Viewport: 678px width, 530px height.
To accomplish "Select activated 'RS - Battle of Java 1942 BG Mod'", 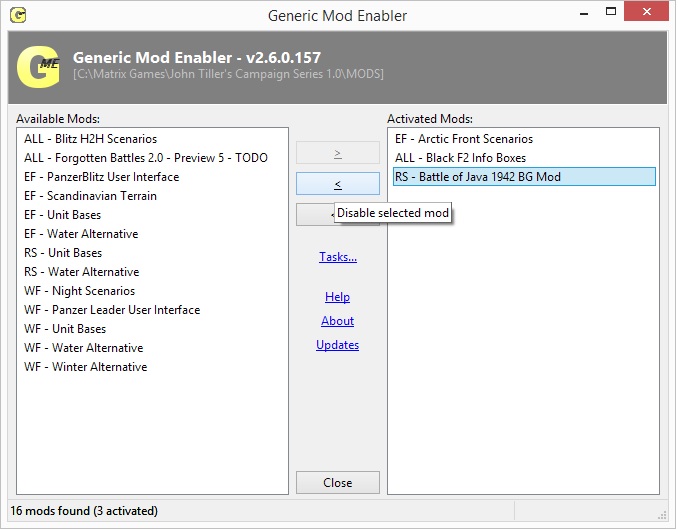I will 524,177.
